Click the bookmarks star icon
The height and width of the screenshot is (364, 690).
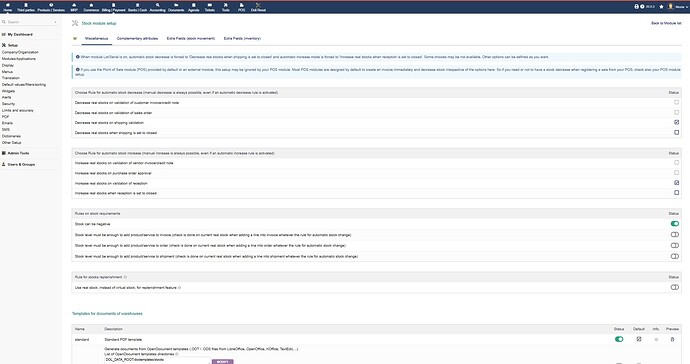pyautogui.click(x=661, y=7)
